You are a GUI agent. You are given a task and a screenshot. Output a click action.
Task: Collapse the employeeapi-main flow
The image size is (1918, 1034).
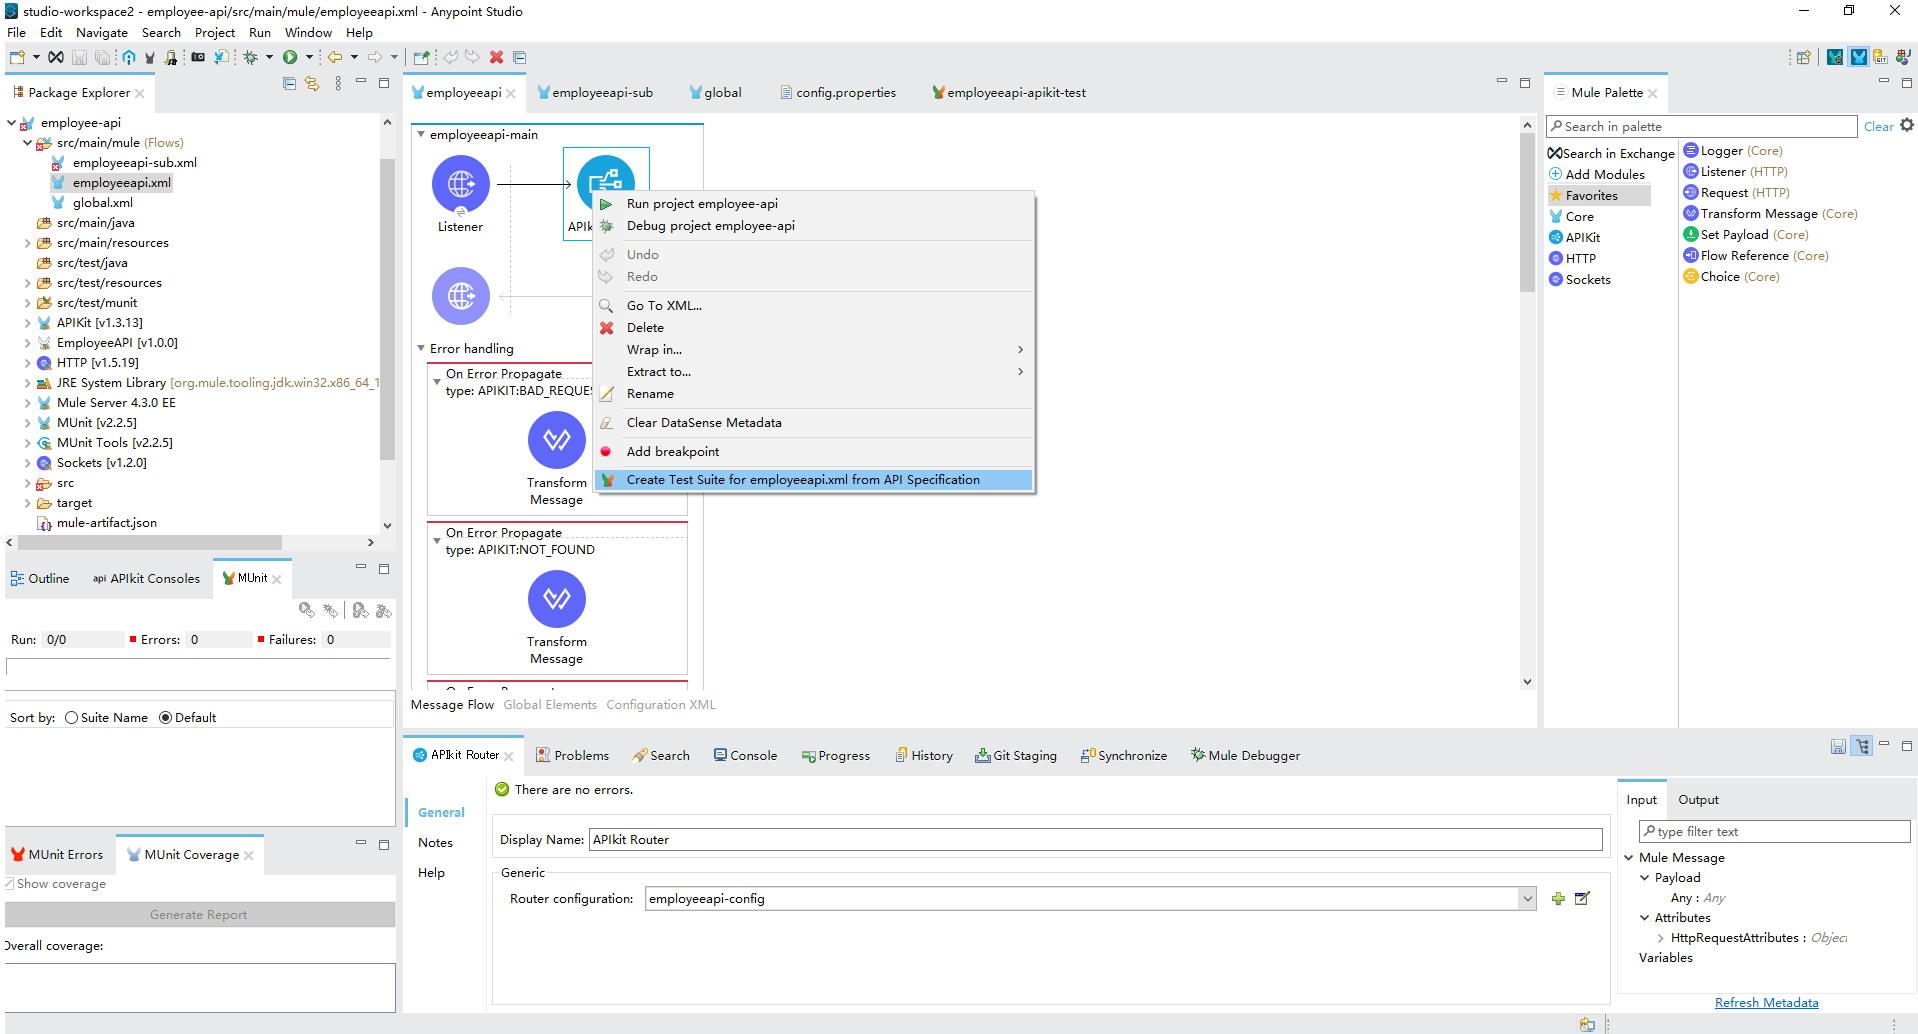pos(421,134)
